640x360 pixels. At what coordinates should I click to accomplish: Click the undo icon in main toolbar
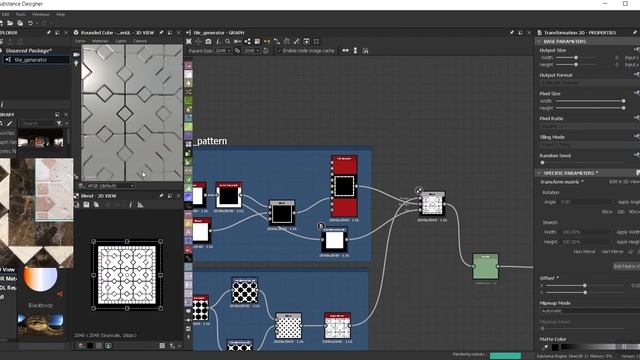tap(30, 23)
